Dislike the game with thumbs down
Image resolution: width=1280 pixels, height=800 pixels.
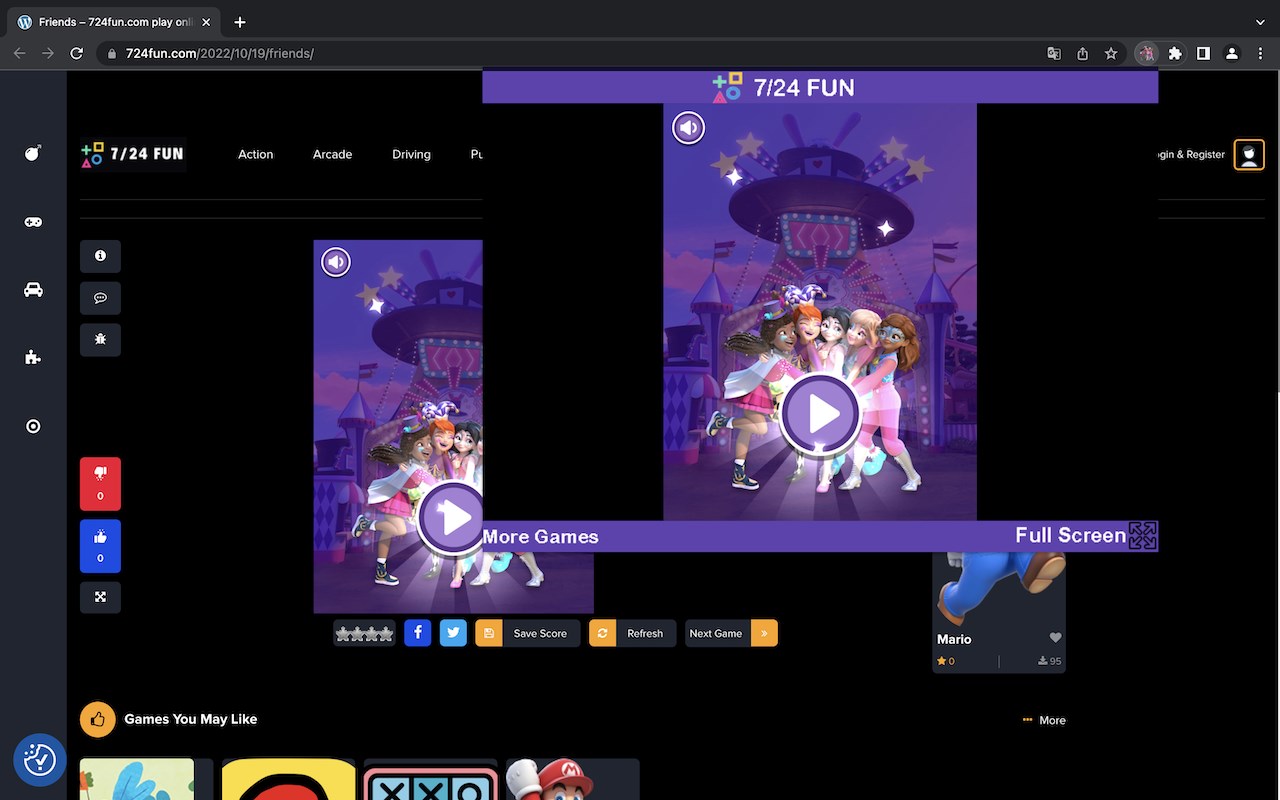(x=100, y=484)
